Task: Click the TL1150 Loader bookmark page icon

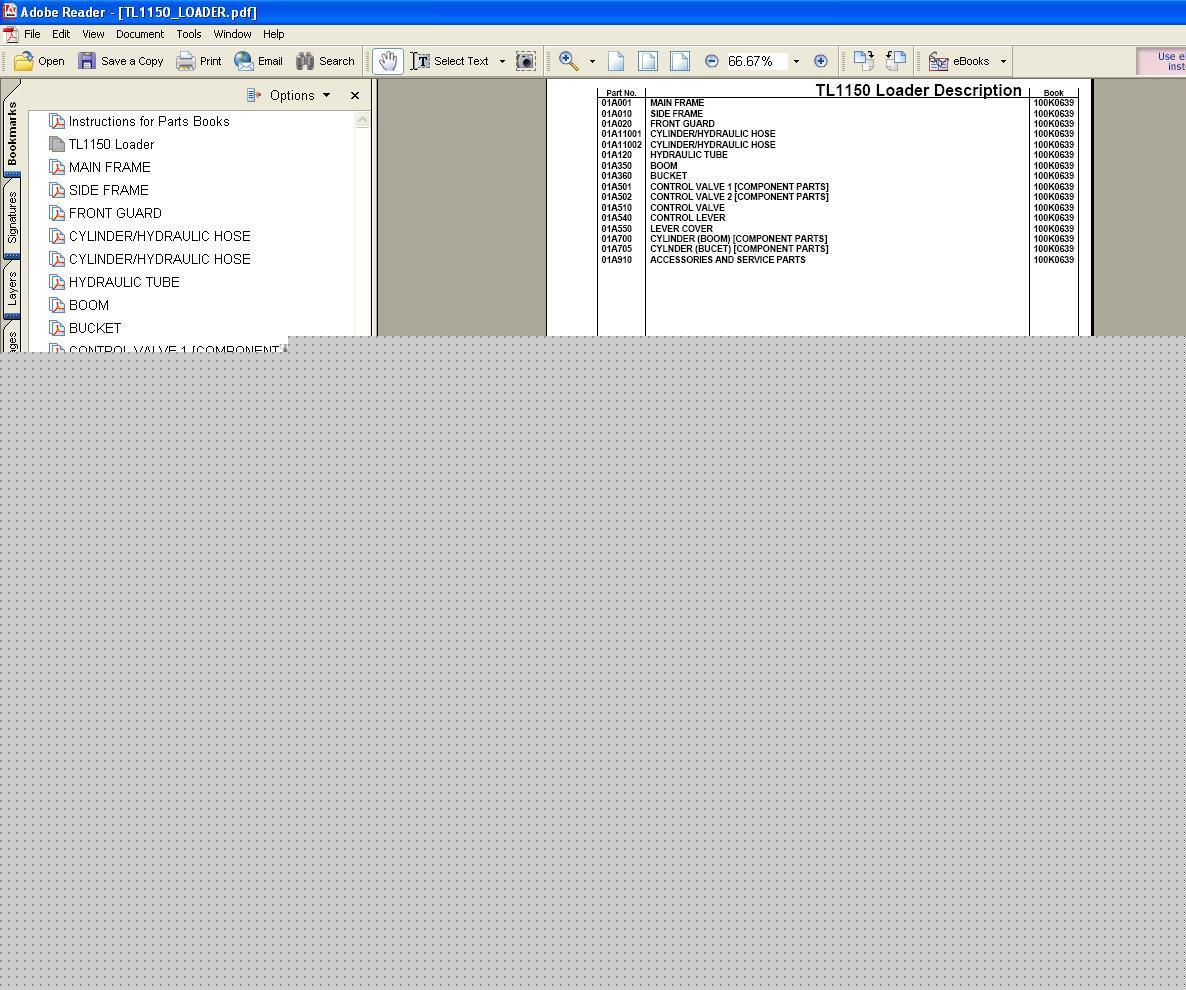Action: pos(57,144)
